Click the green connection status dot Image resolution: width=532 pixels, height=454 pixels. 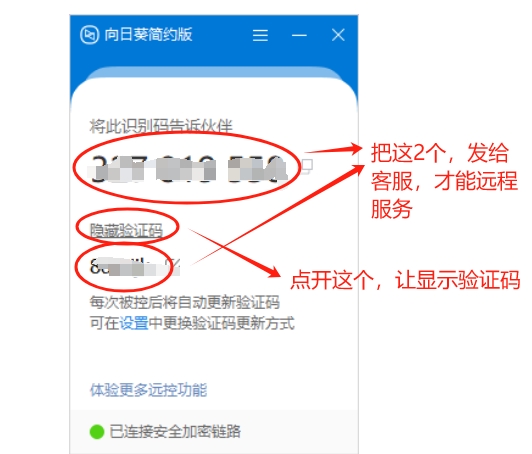pyautogui.click(x=97, y=432)
